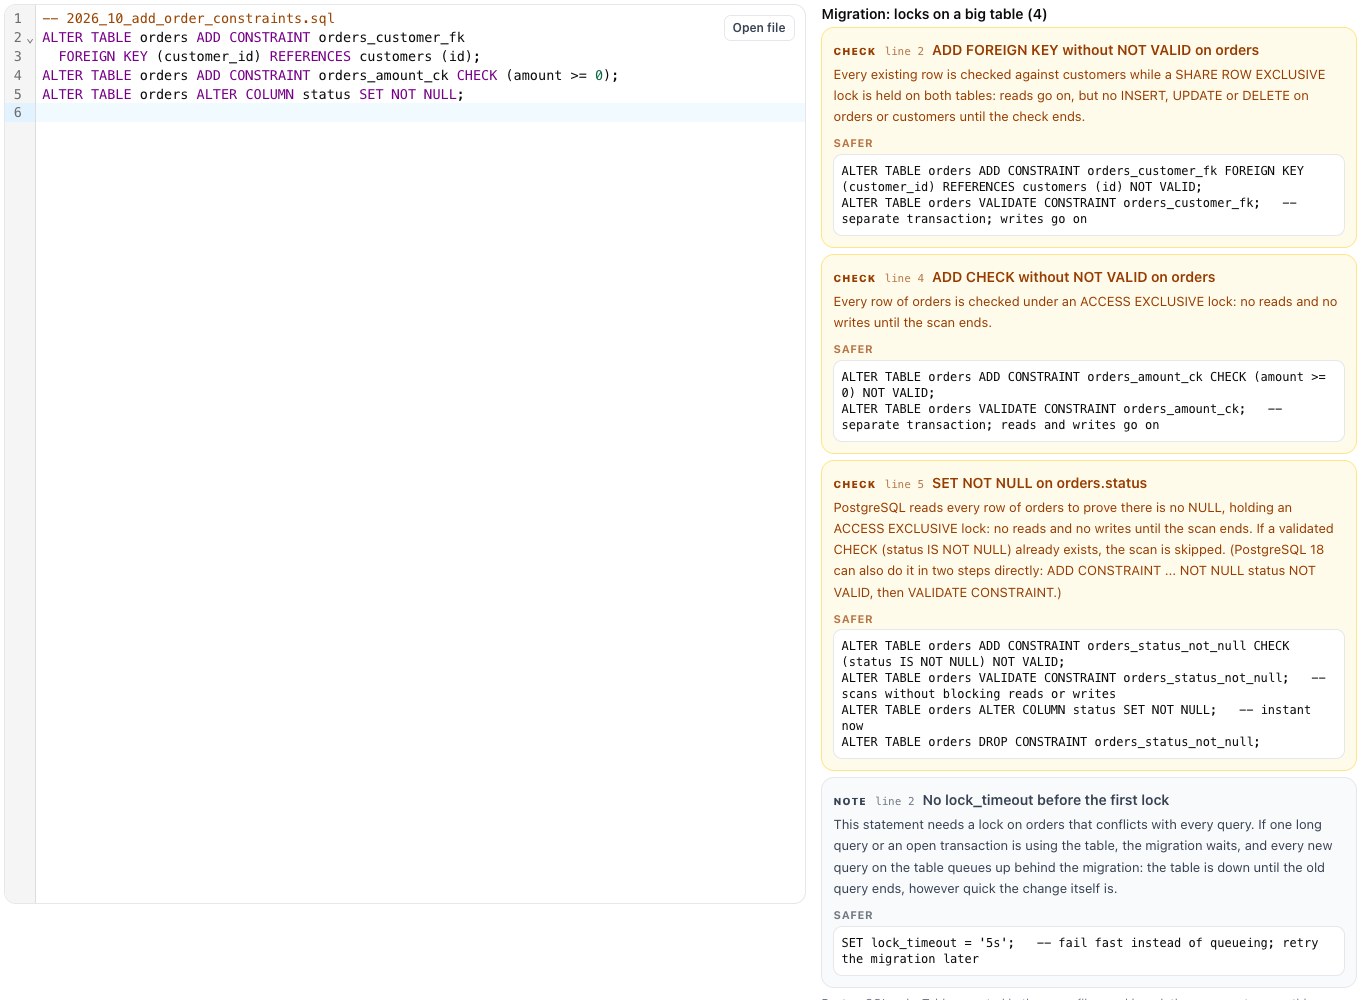Click the SET NOT NULL statement on line 5
Screen dimensions: 1365x1000
coord(253,95)
